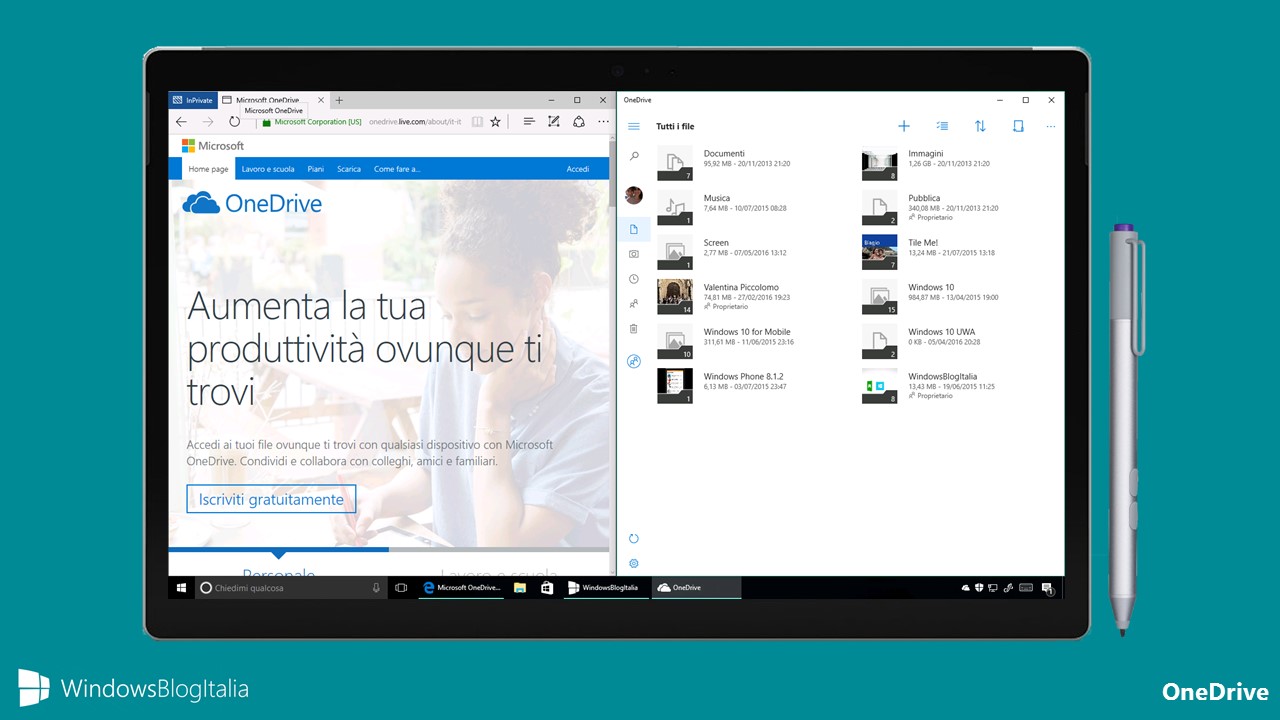This screenshot has height=720, width=1280.
Task: Click the circled people icon in sidebar
Action: click(x=633, y=361)
